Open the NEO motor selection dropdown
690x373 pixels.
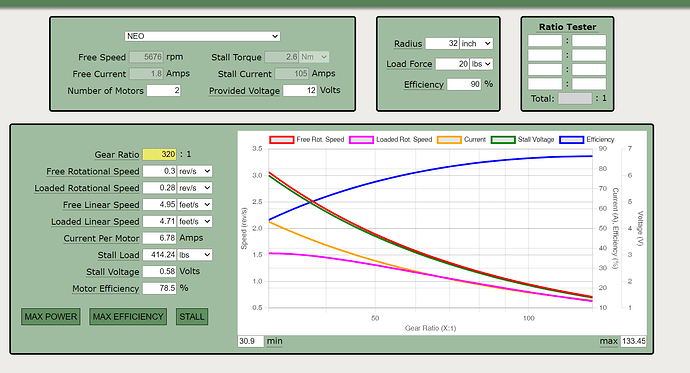[202, 36]
